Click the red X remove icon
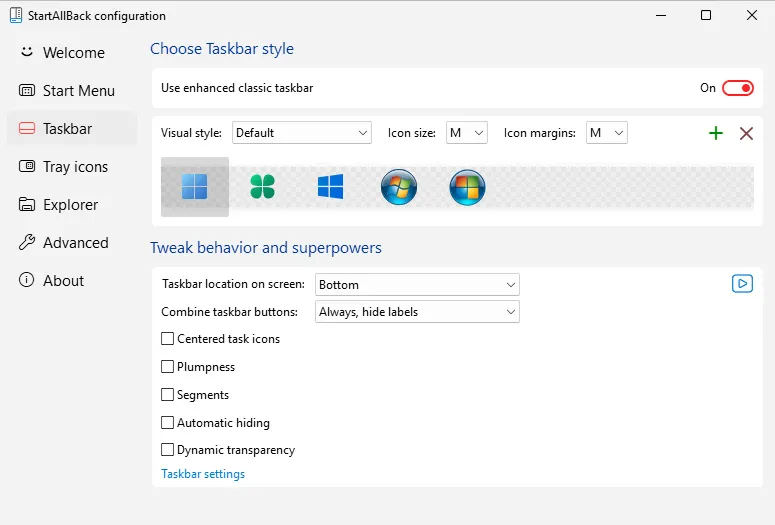 (746, 133)
